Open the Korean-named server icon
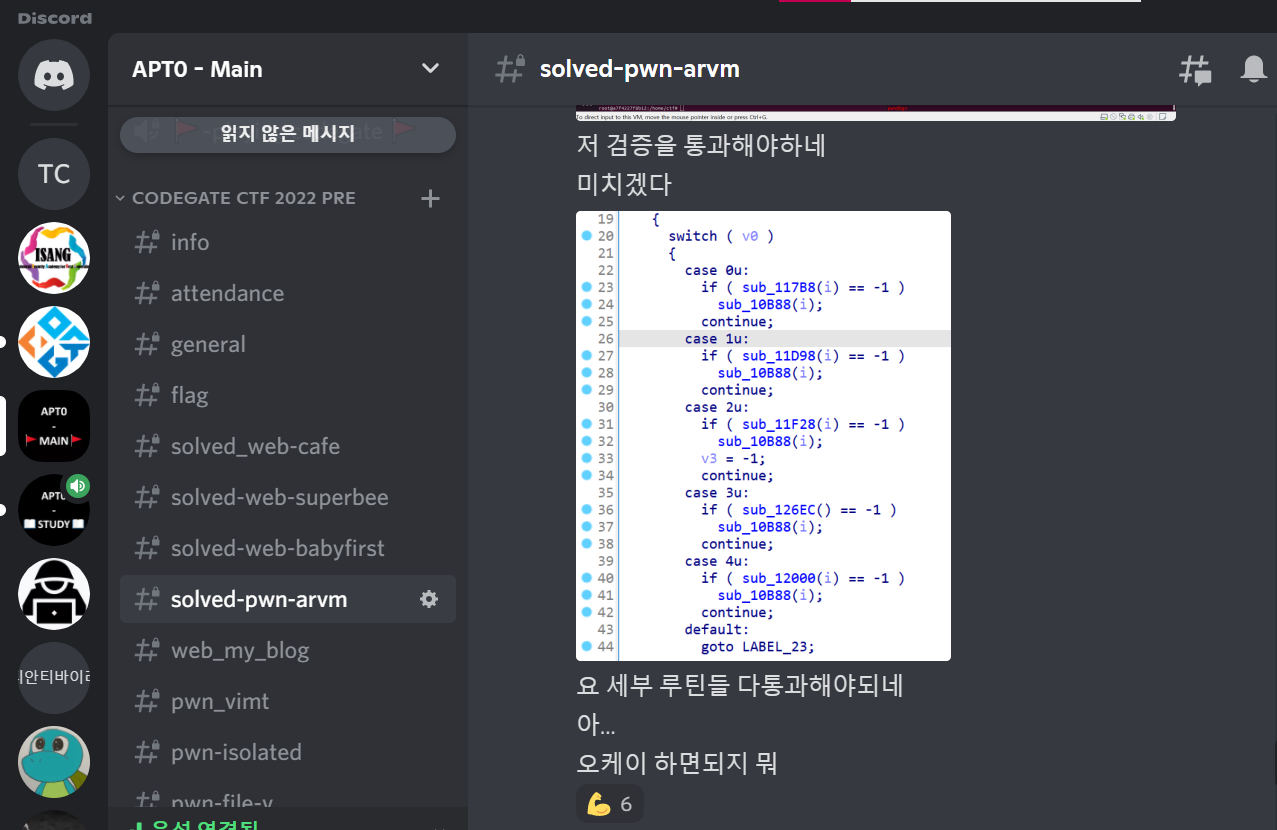The image size is (1277, 830). point(54,678)
